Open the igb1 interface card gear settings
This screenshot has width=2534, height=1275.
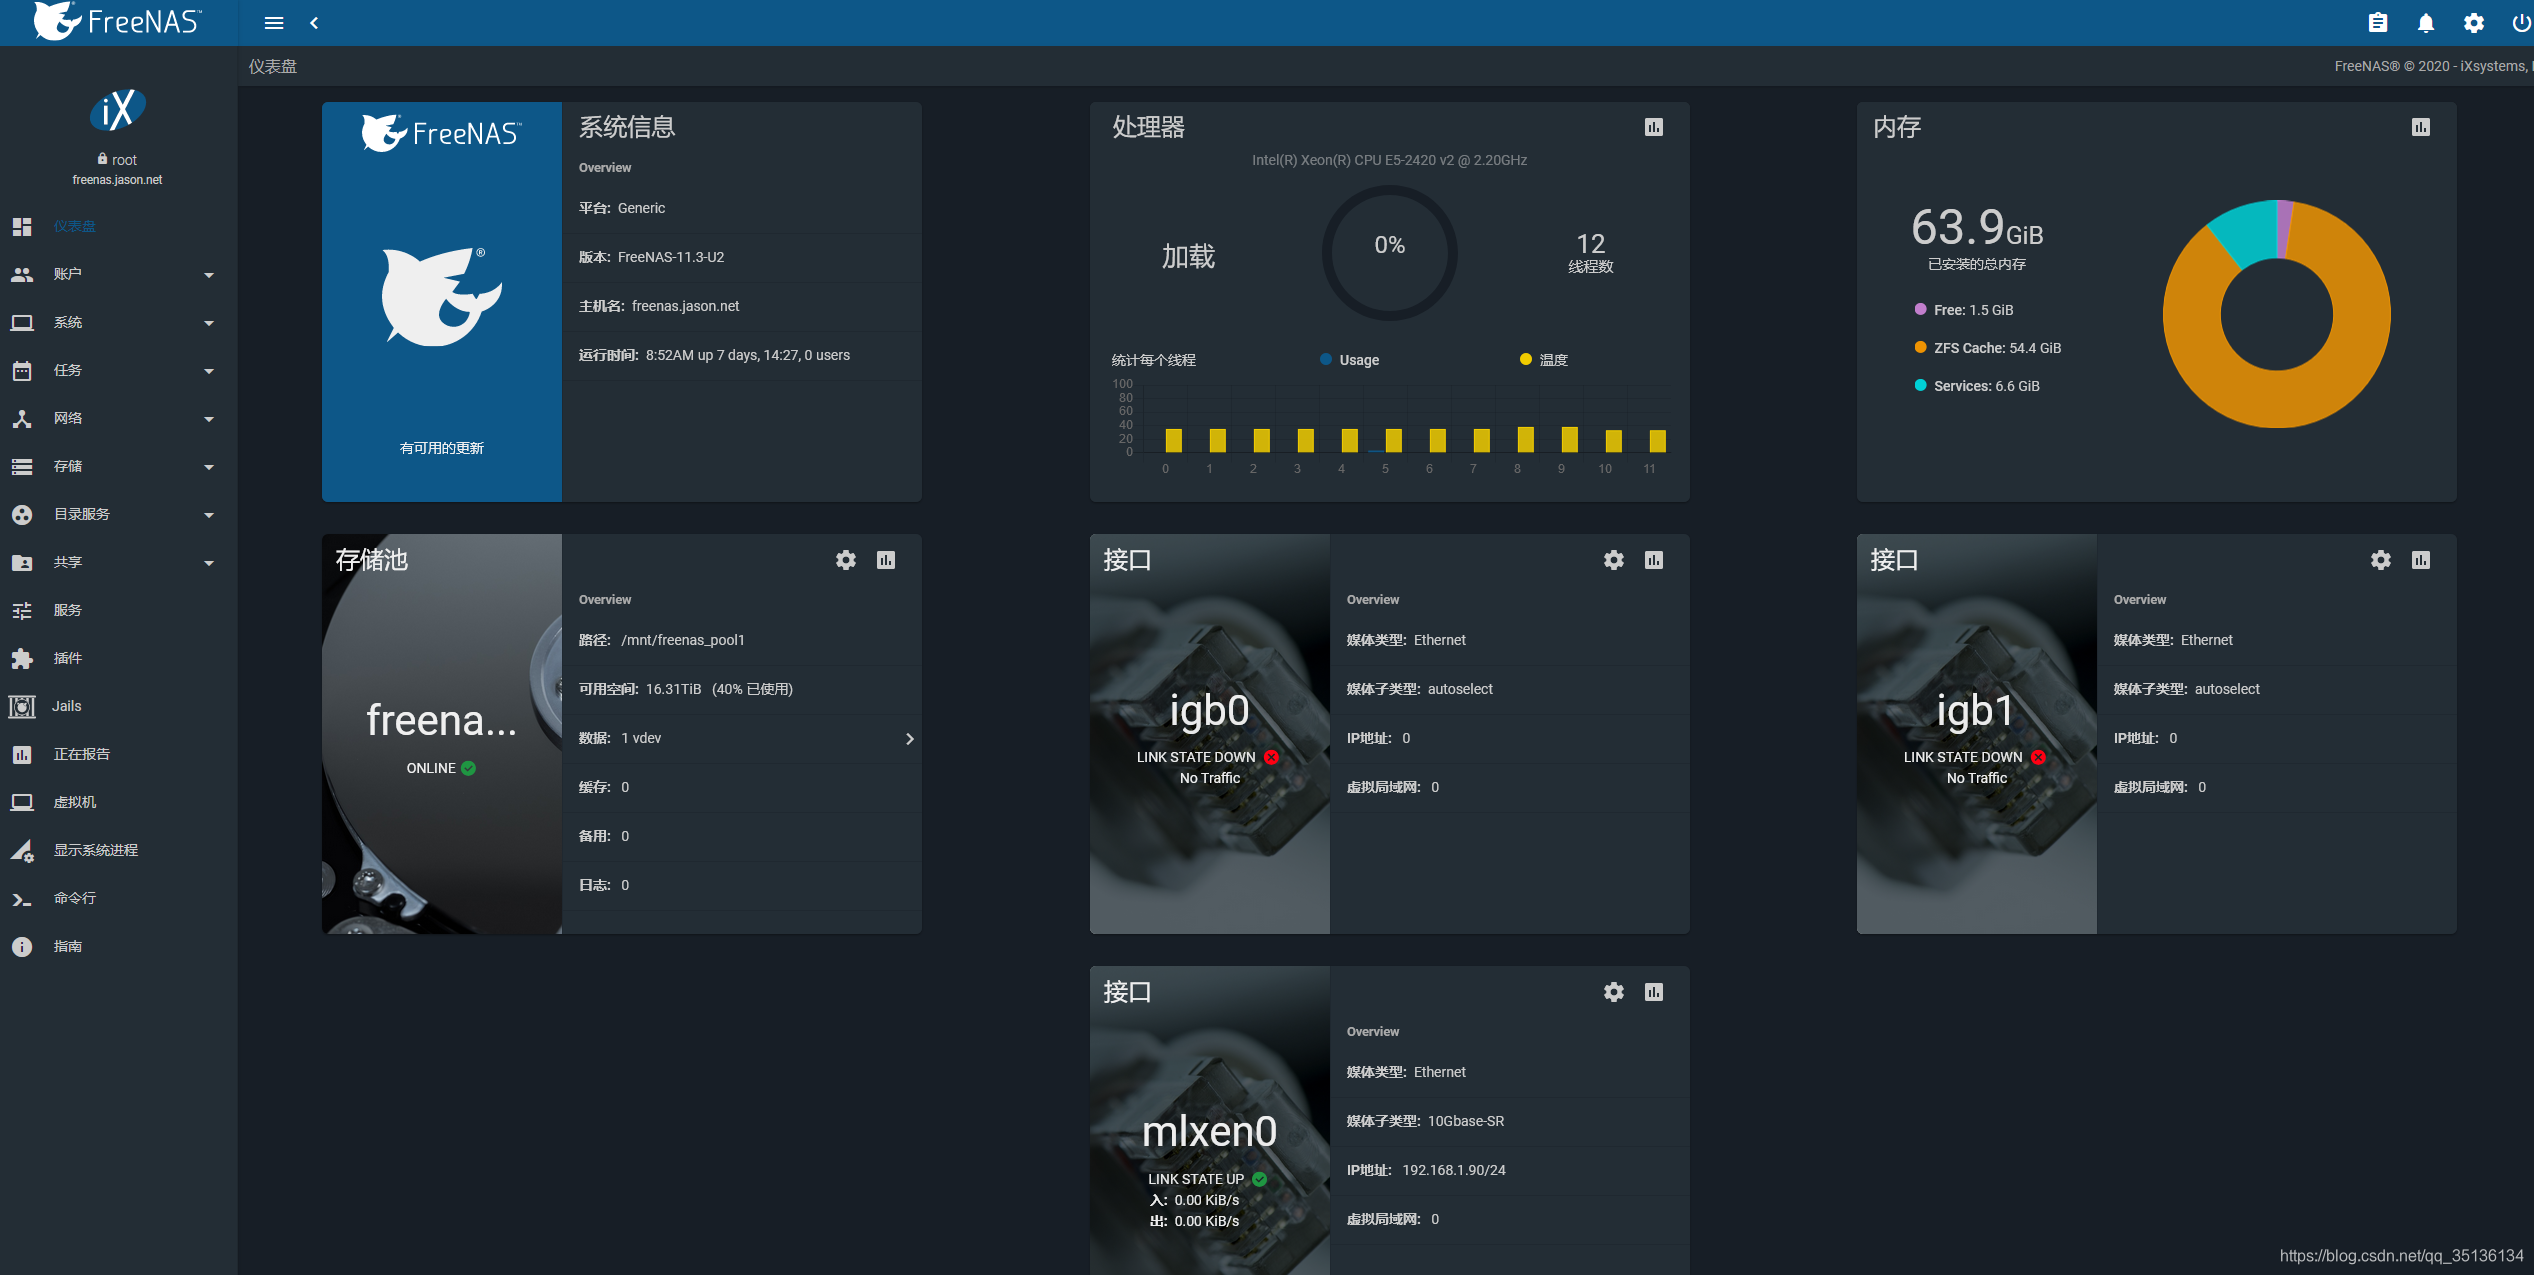point(2381,560)
